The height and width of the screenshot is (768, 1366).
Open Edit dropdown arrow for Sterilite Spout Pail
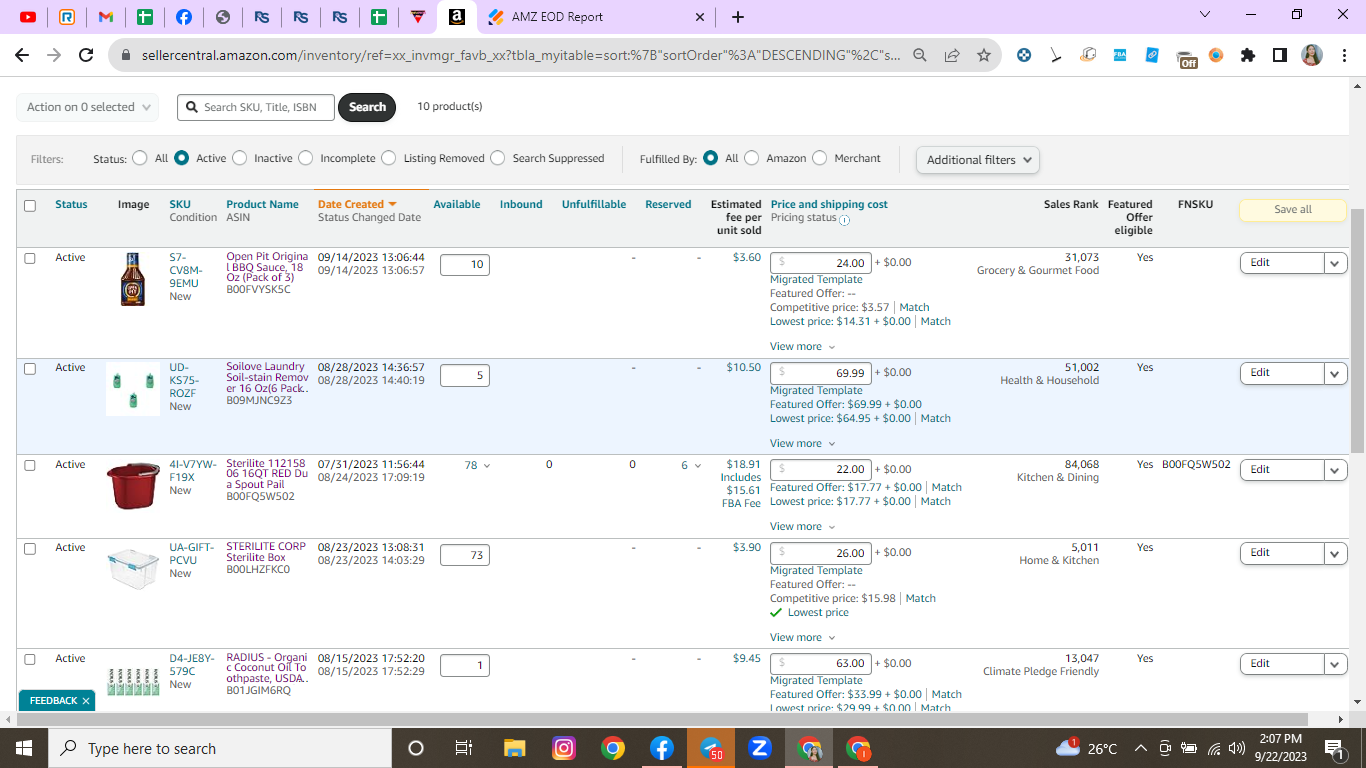1336,470
